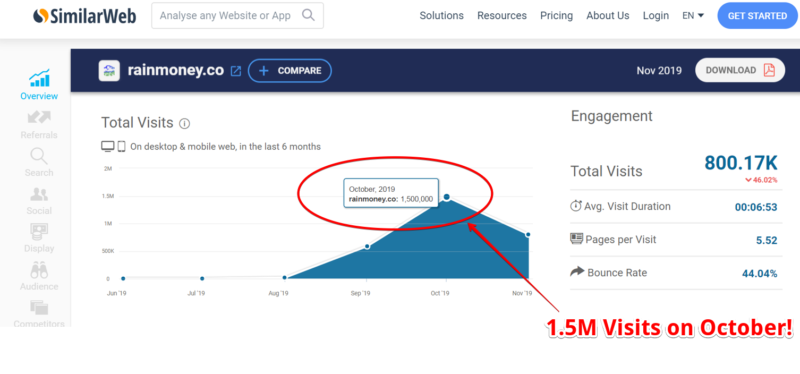The image size is (800, 374).
Task: Open the Solutions menu
Action: [x=441, y=16]
